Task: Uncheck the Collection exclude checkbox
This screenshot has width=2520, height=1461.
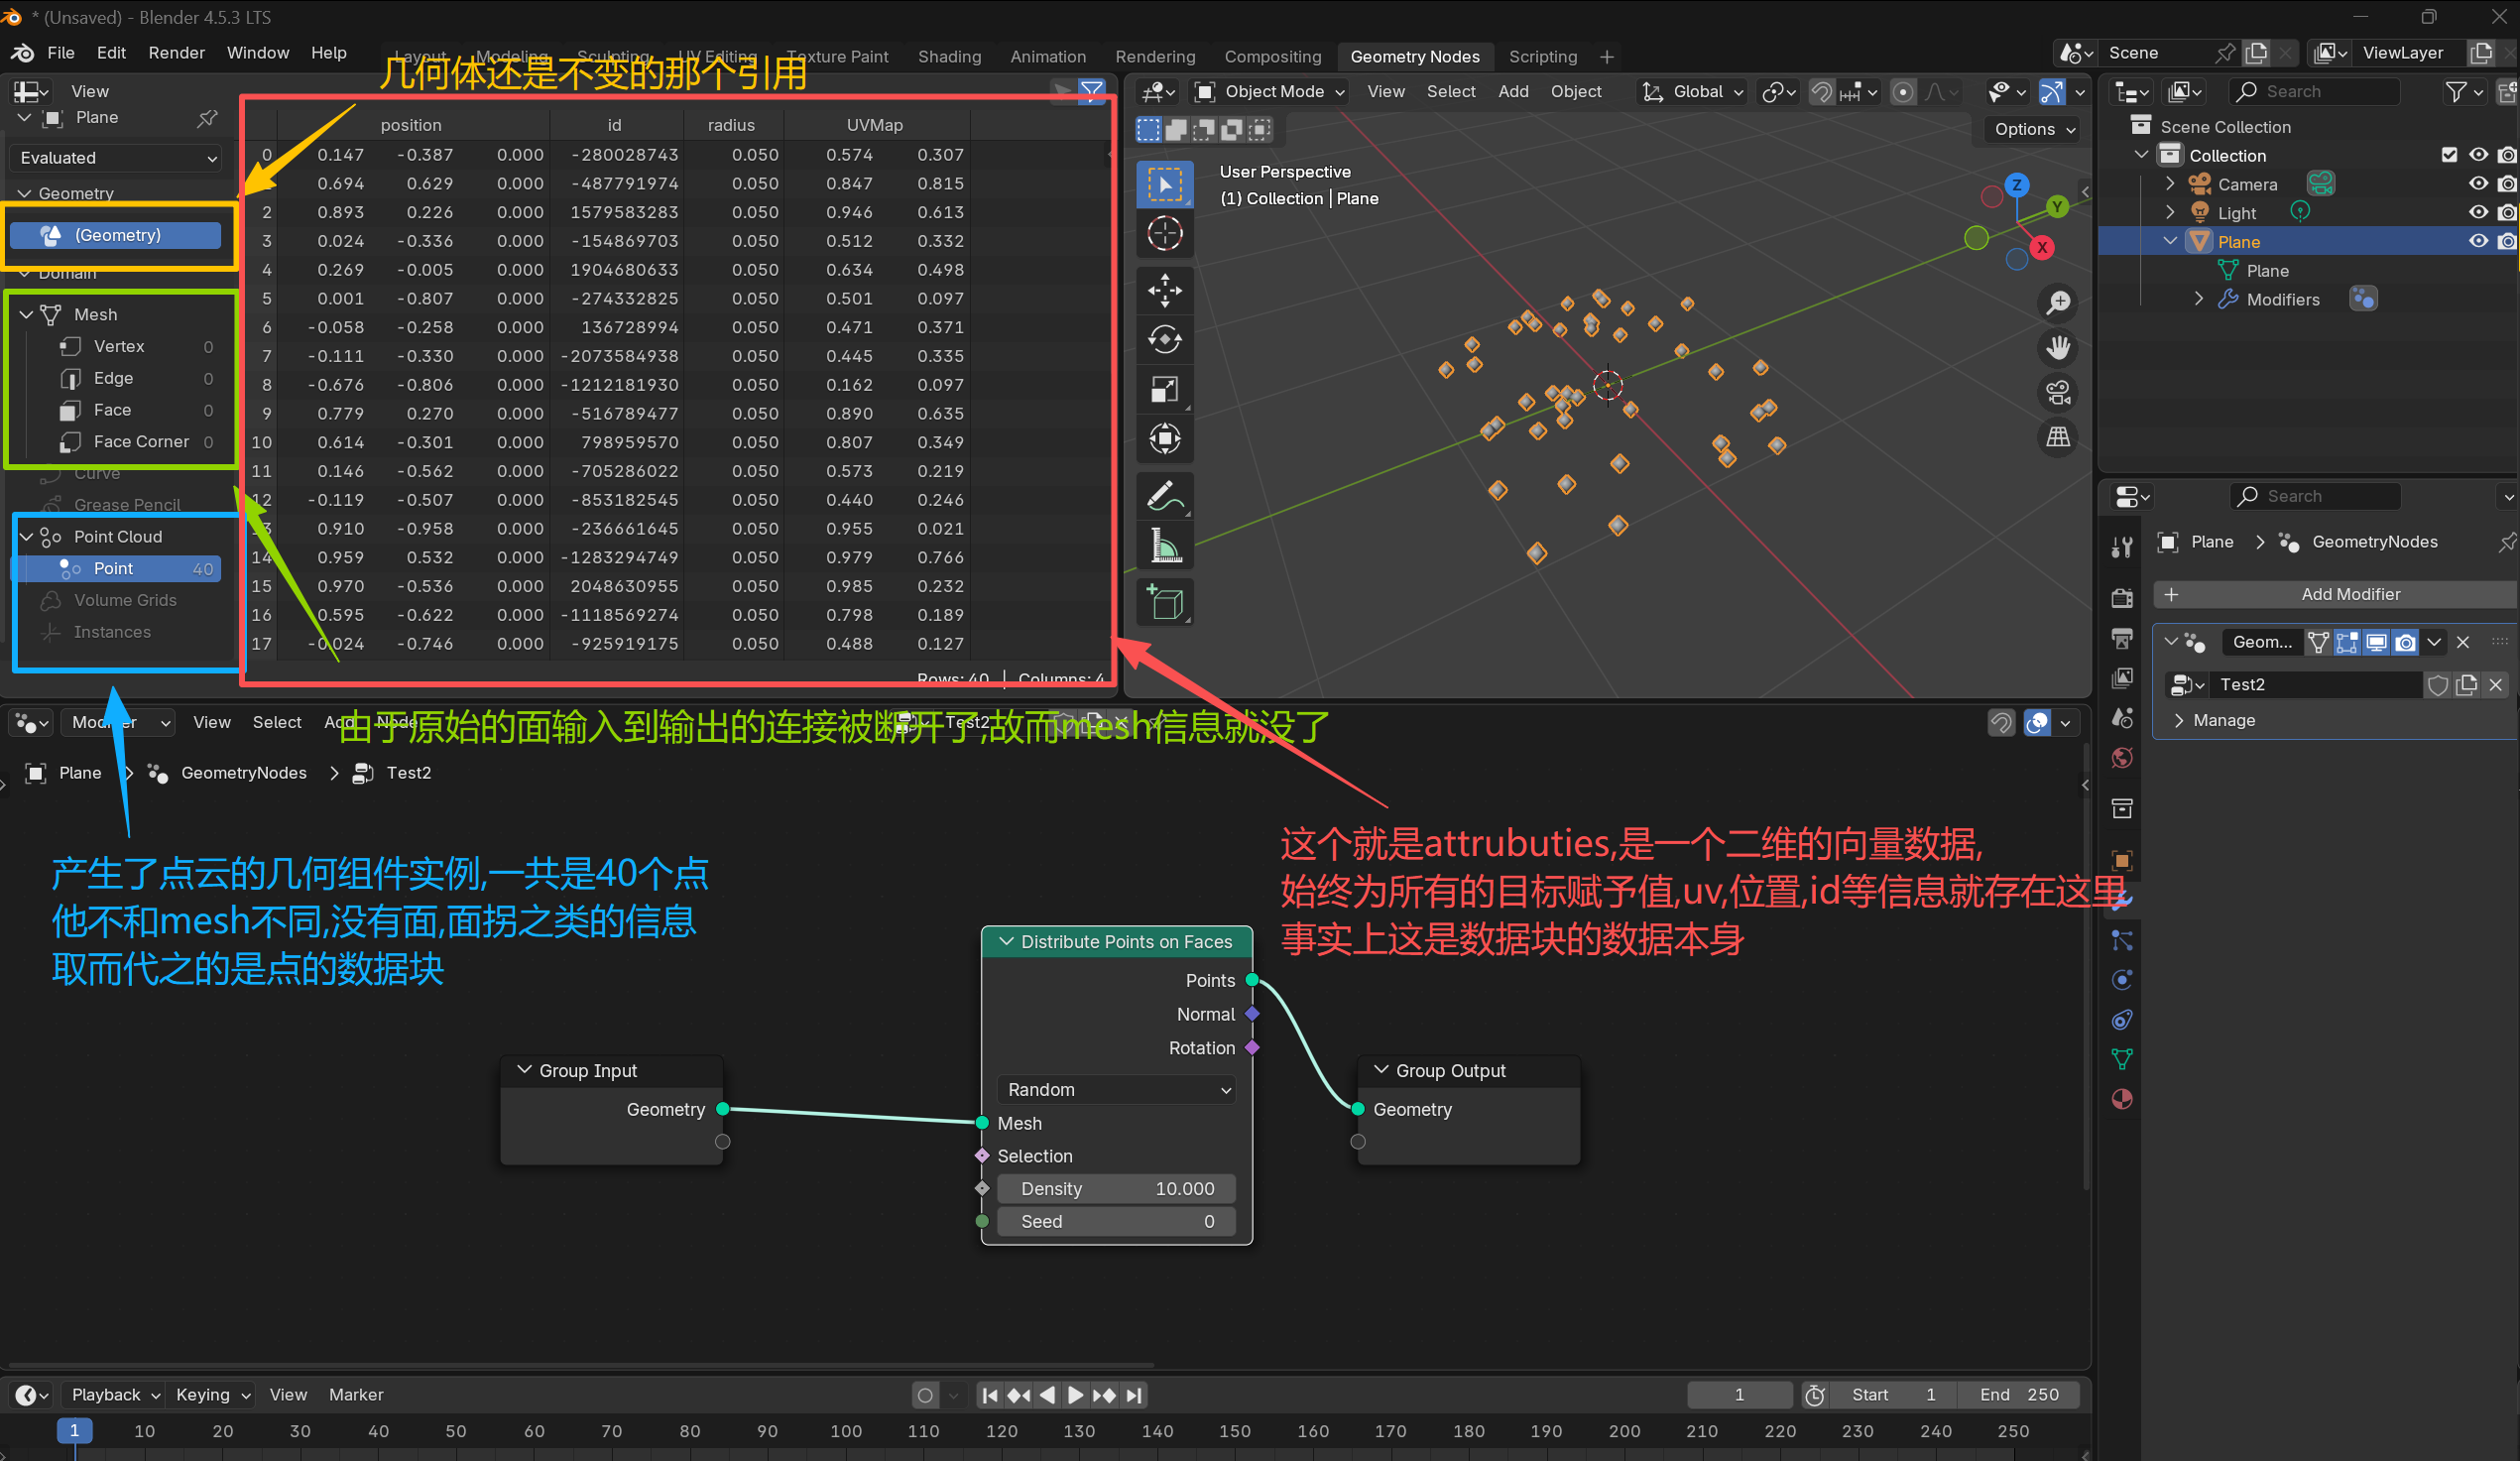Action: (2448, 155)
